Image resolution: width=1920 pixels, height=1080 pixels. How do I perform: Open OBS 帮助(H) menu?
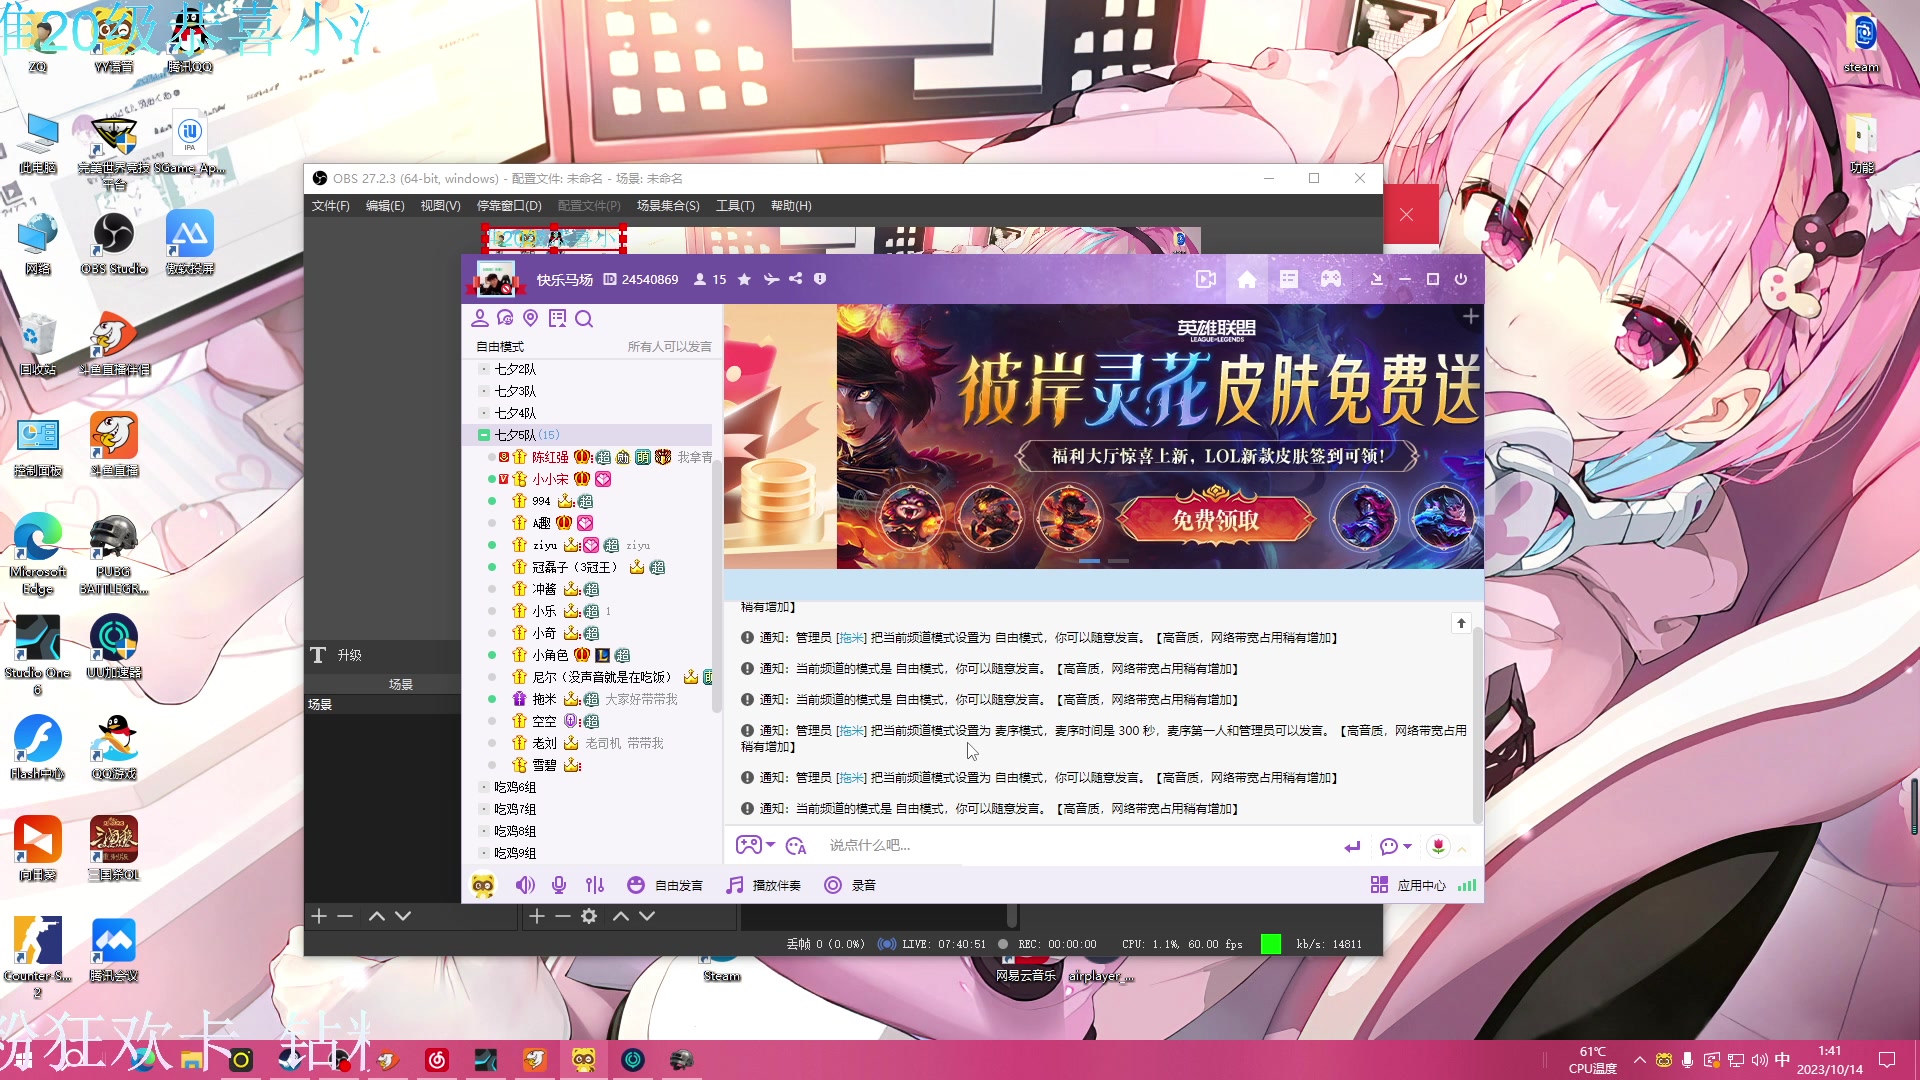pyautogui.click(x=791, y=206)
